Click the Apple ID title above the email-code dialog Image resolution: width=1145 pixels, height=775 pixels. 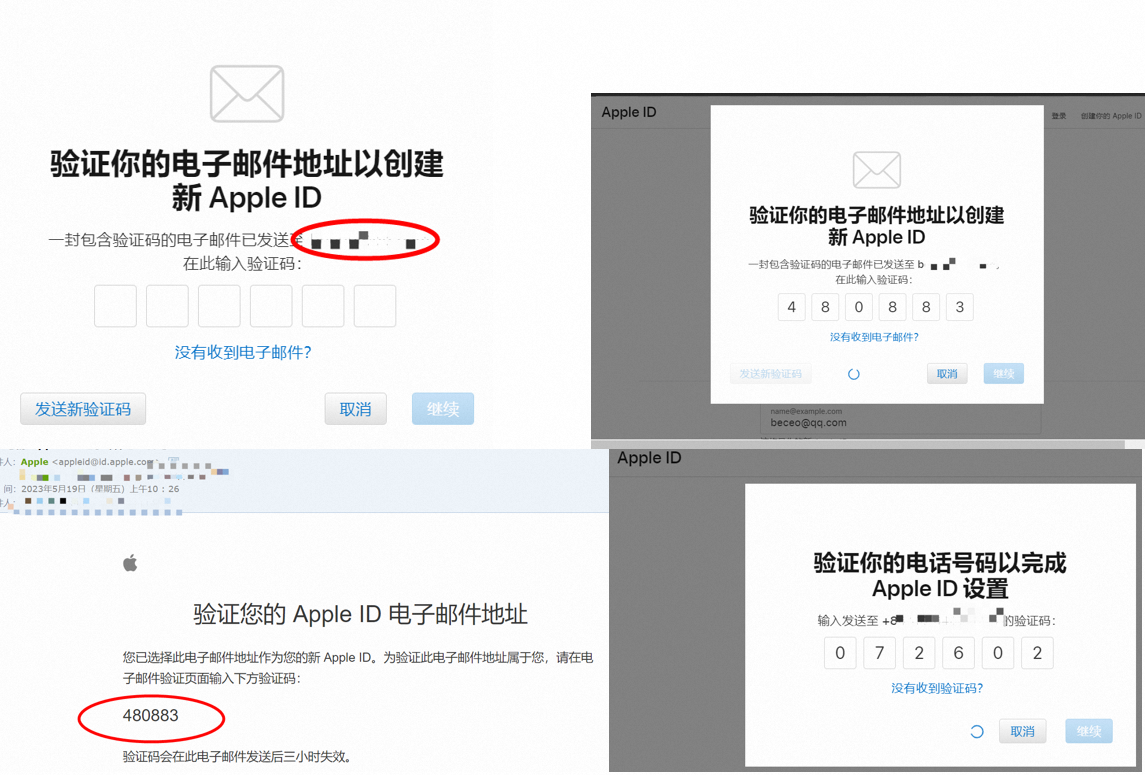[x=629, y=112]
